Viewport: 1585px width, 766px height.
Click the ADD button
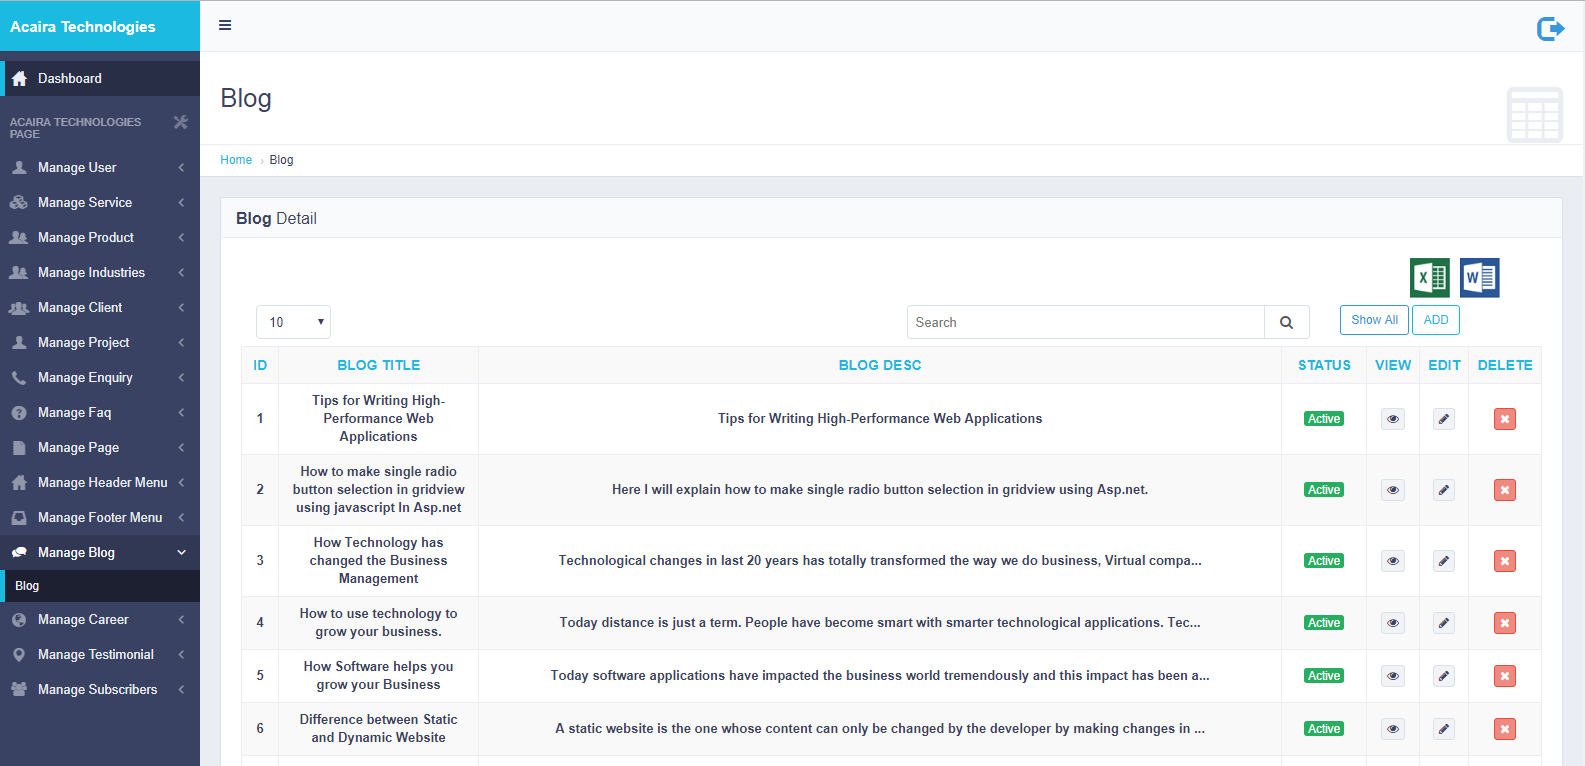point(1435,320)
